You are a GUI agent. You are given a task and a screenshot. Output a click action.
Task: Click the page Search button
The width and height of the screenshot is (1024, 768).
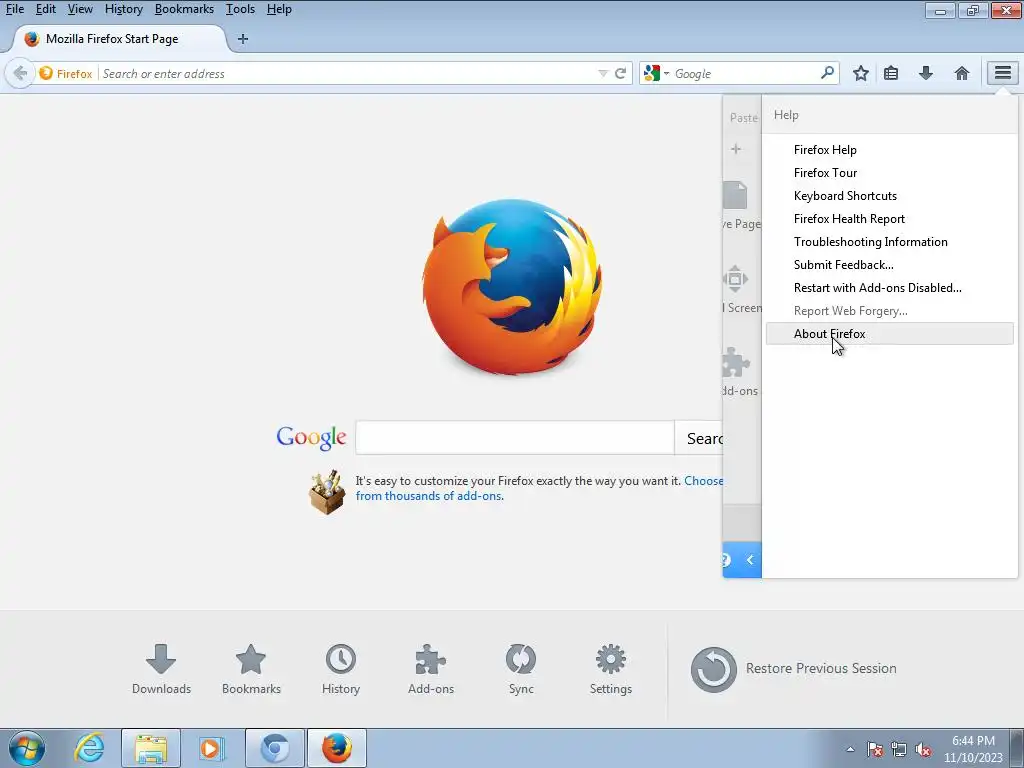[699, 438]
